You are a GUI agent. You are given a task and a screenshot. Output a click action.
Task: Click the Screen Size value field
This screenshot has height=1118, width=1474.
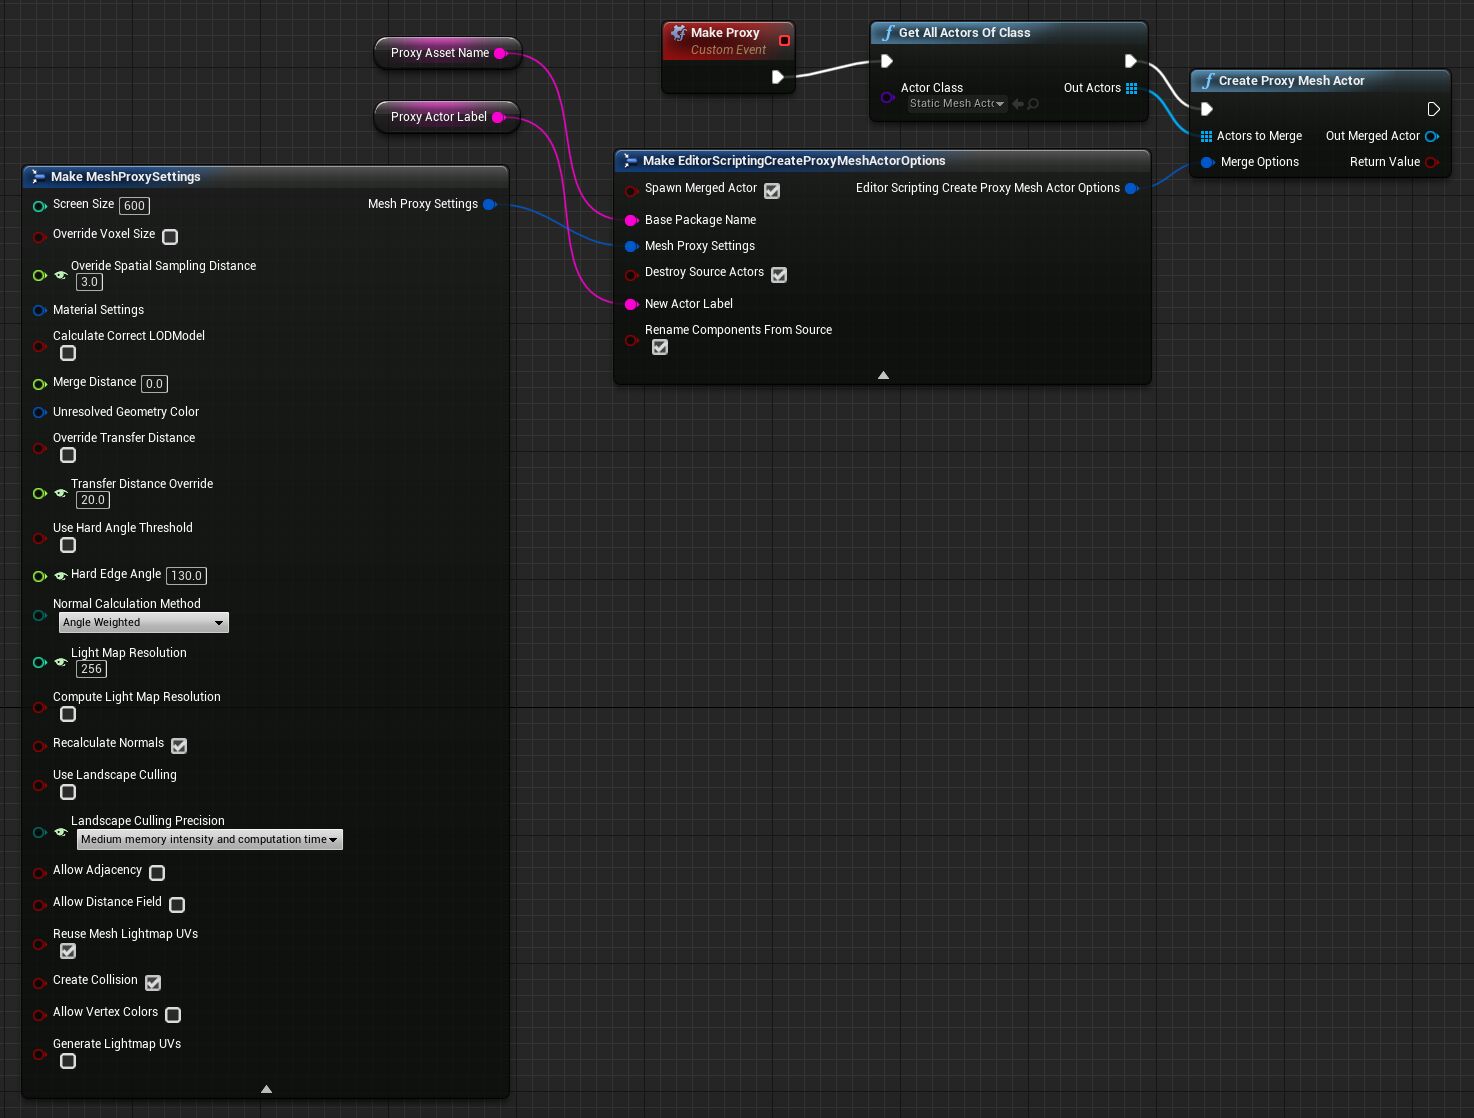(x=134, y=206)
